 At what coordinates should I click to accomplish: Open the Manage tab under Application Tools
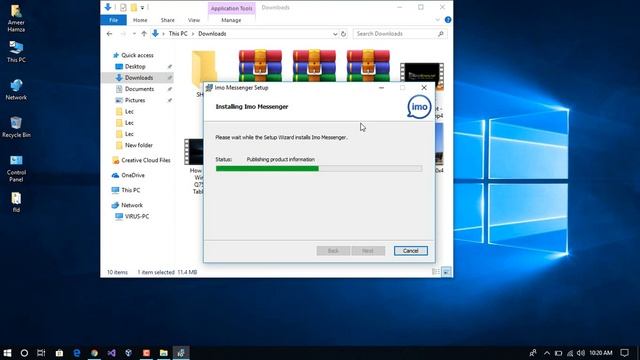231,20
